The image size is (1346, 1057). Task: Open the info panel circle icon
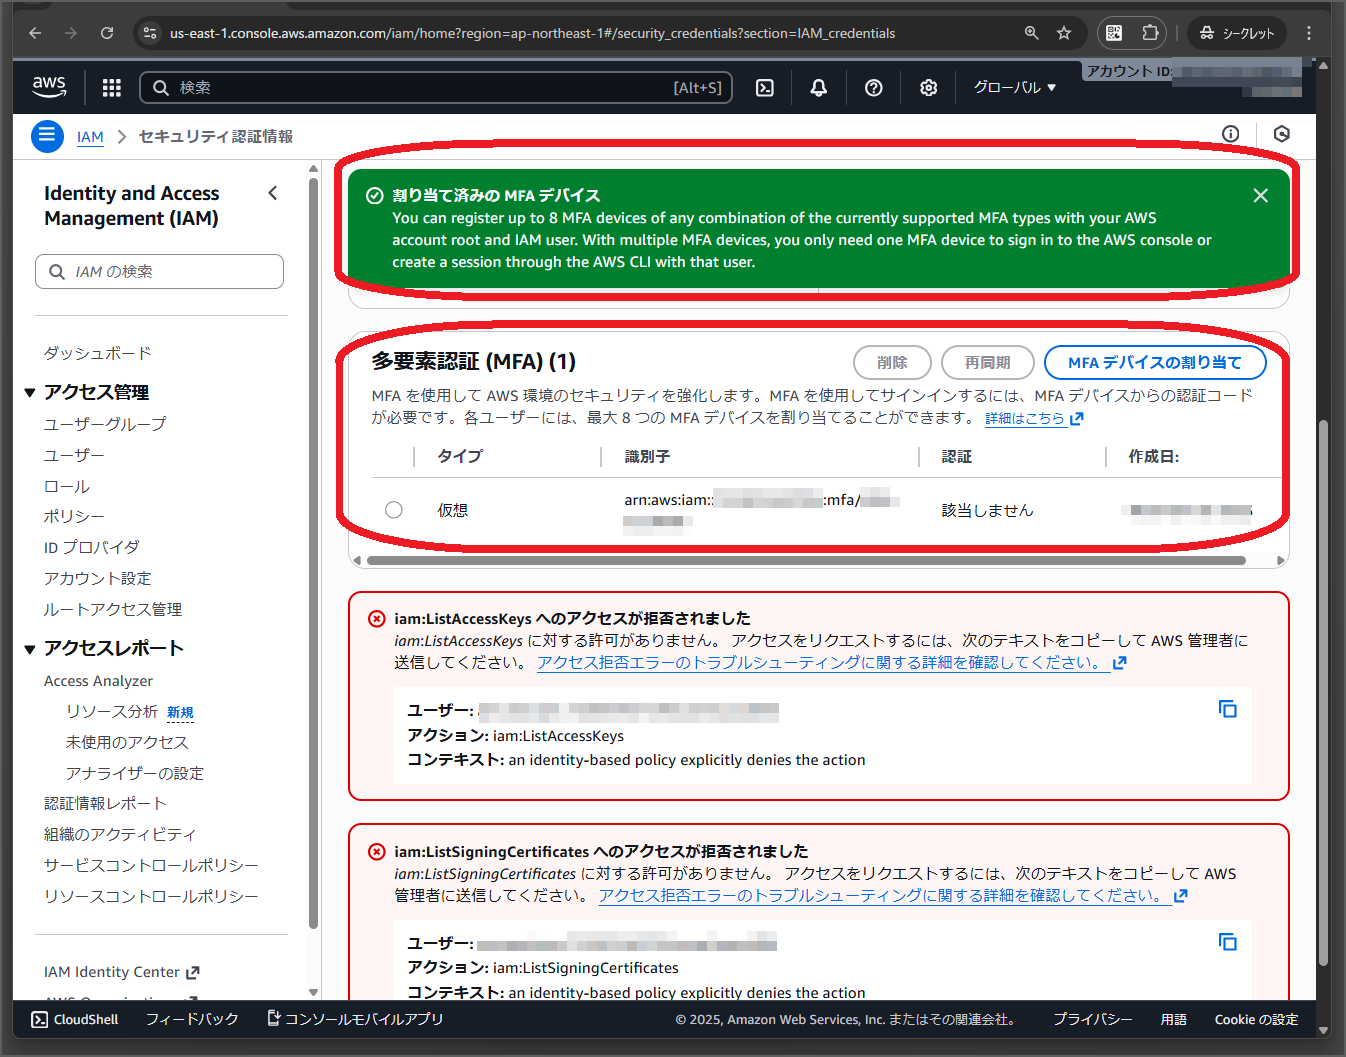point(1231,134)
